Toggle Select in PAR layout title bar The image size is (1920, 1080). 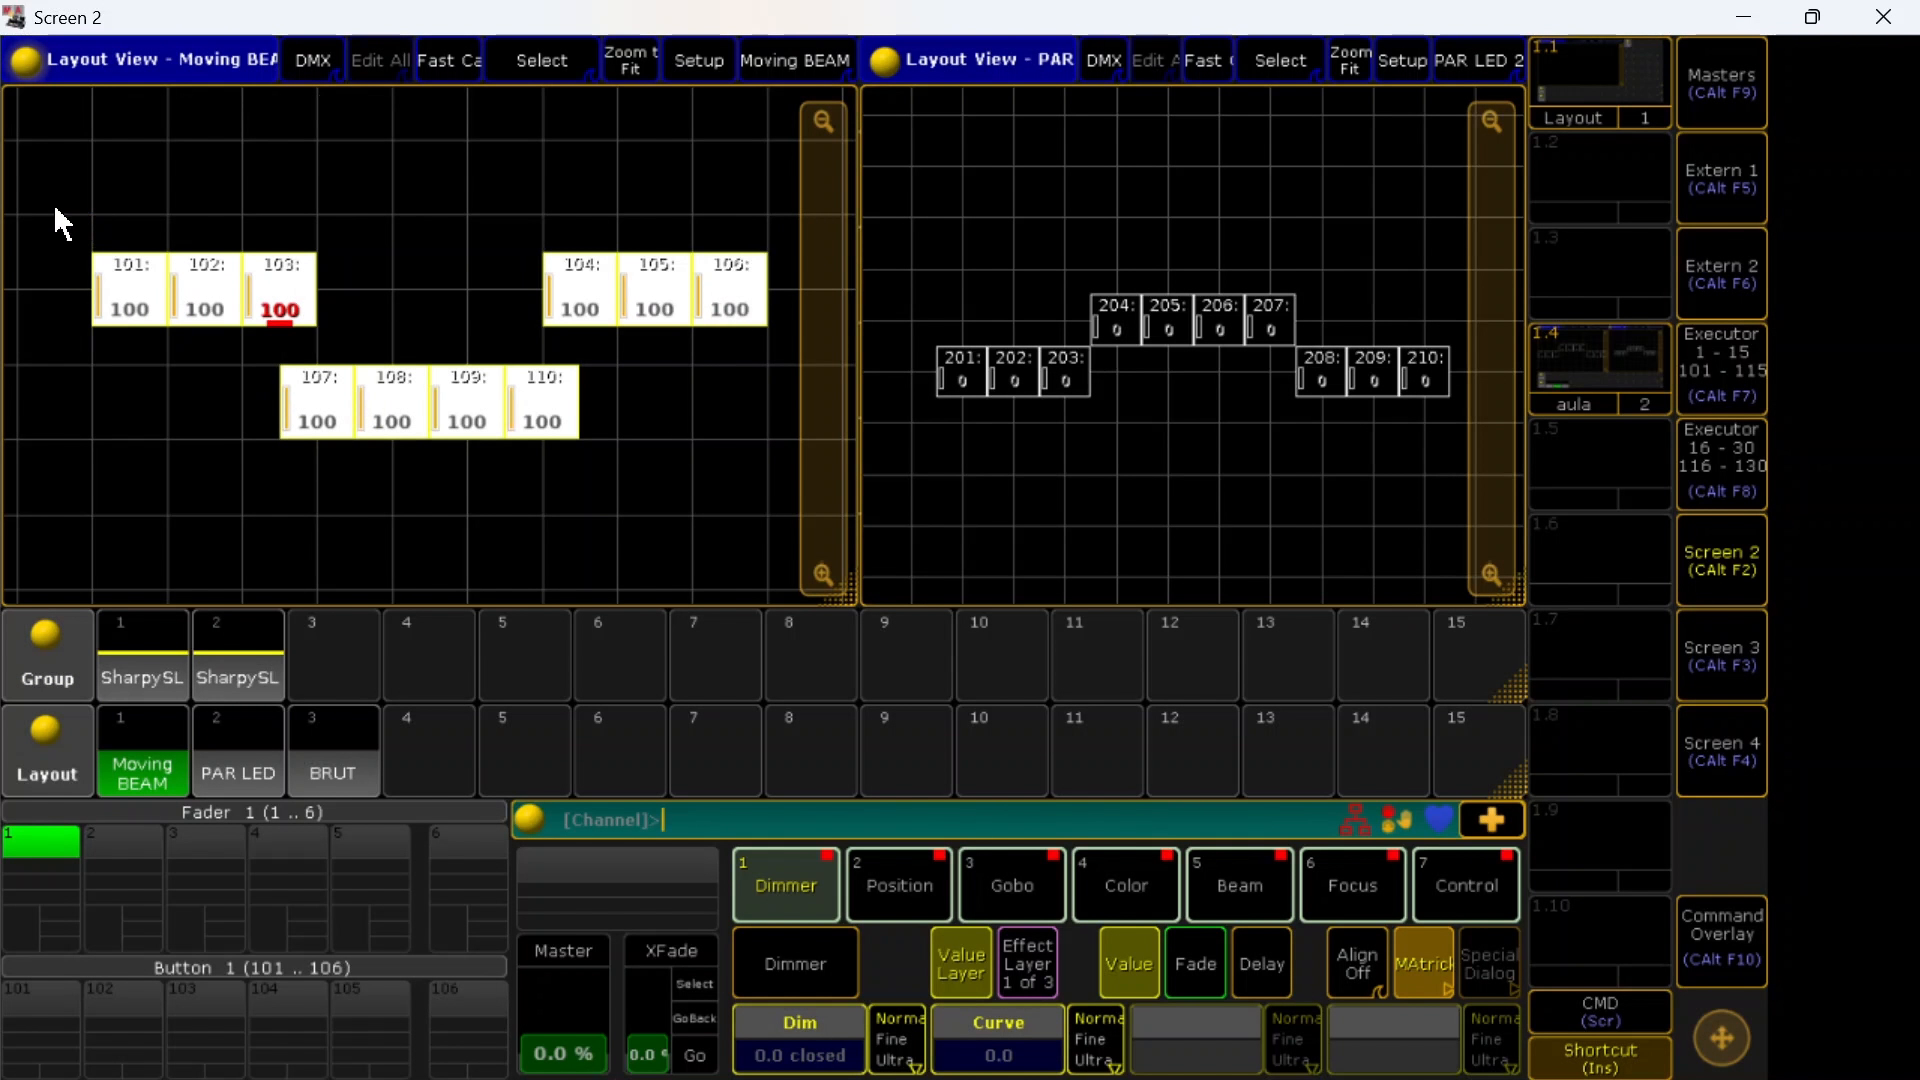(1280, 61)
